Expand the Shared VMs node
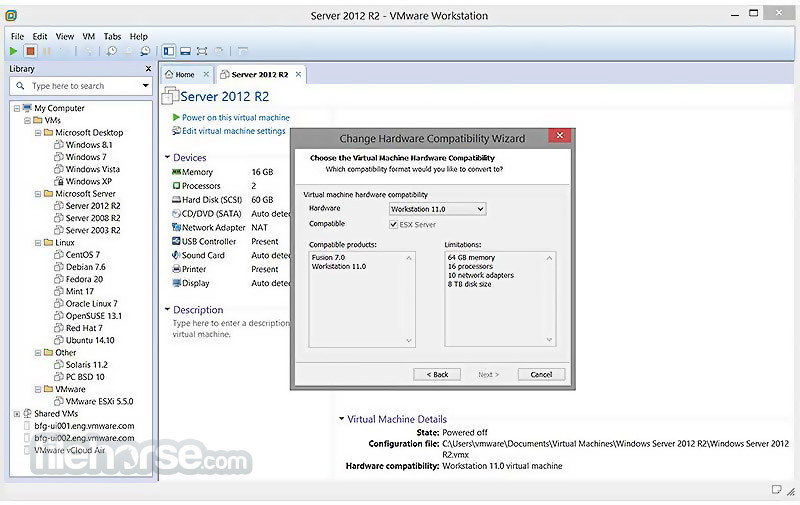This screenshot has height=505, width=800. point(17,414)
